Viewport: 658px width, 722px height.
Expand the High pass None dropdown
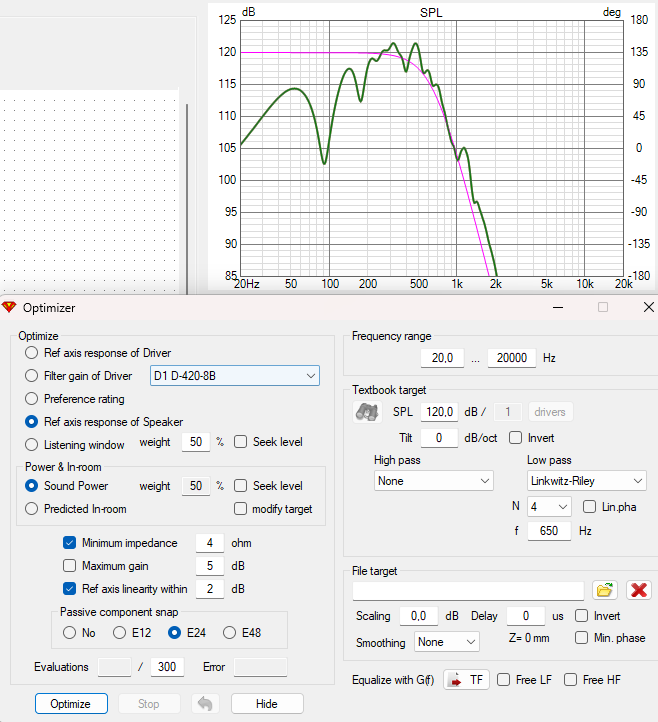433,481
